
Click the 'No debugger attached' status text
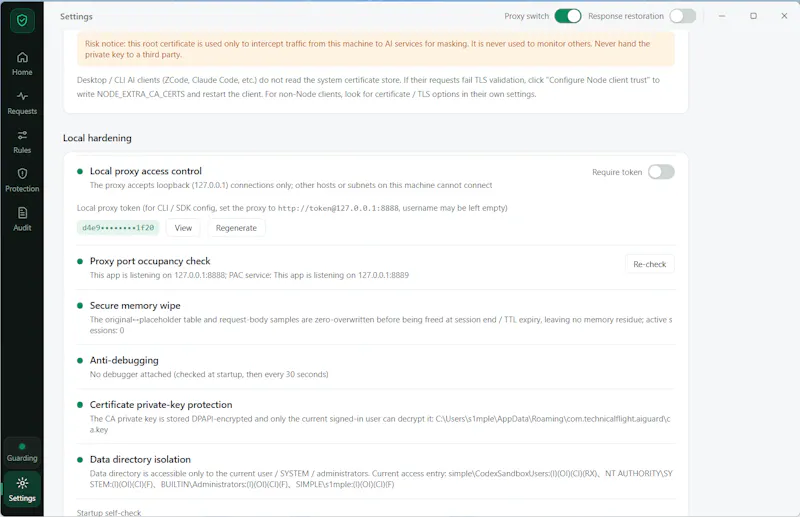(209, 374)
